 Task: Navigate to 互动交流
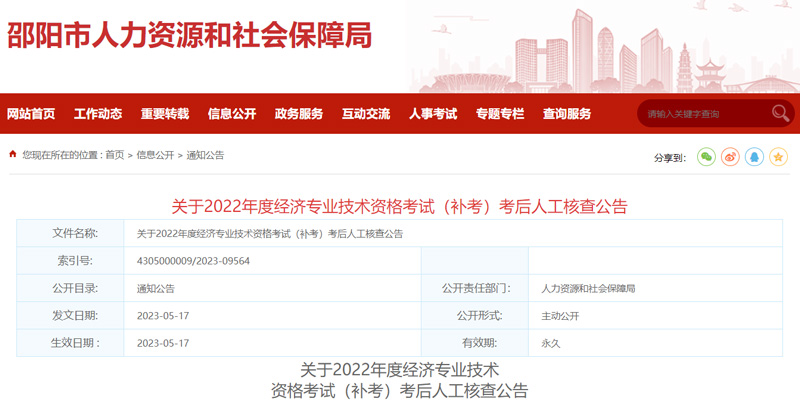click(366, 114)
